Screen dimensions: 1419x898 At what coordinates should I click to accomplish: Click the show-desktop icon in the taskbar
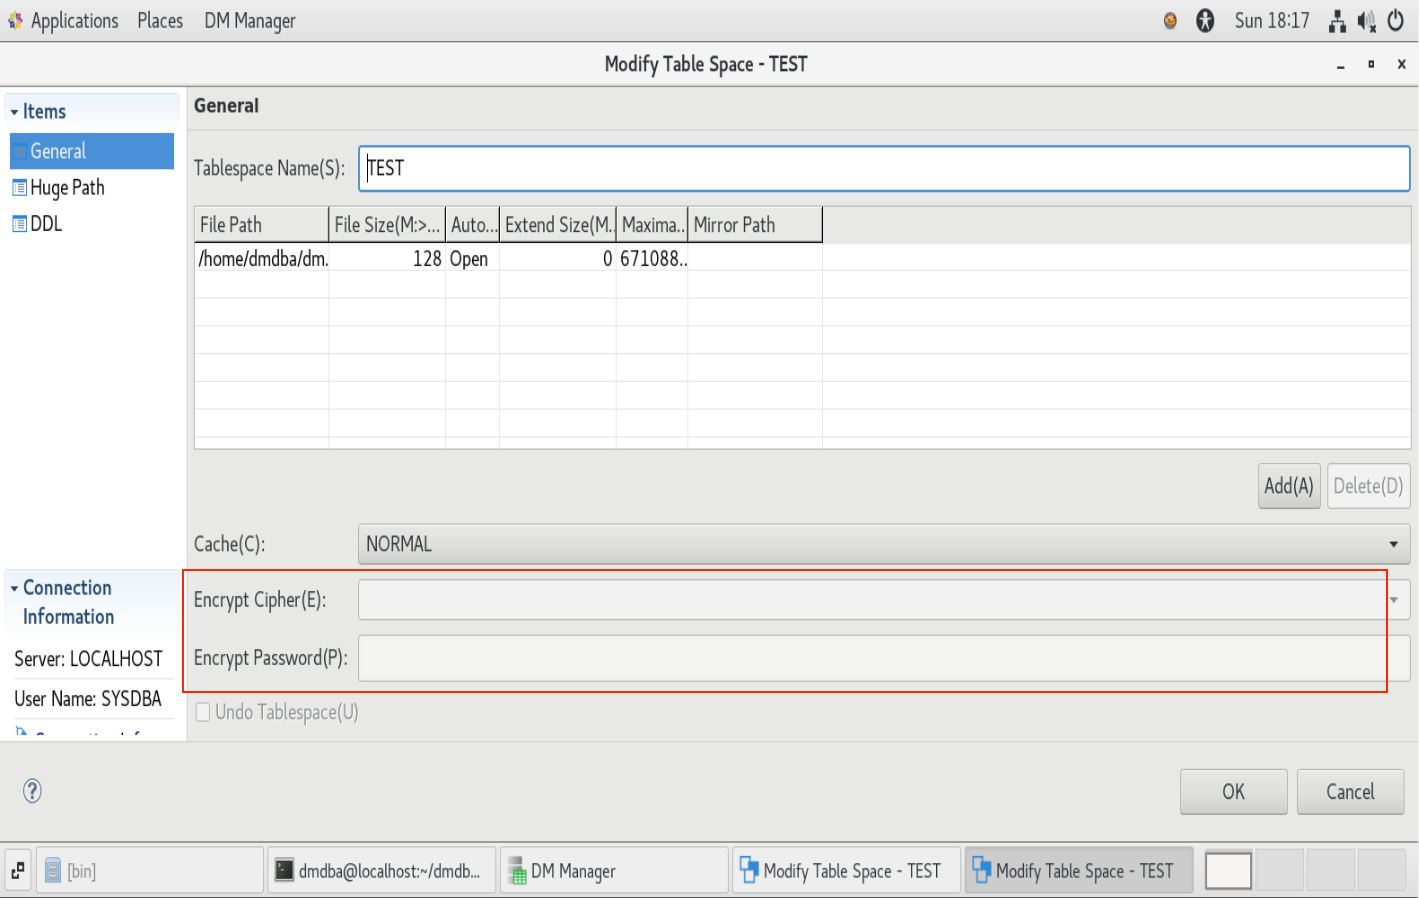tap(18, 871)
